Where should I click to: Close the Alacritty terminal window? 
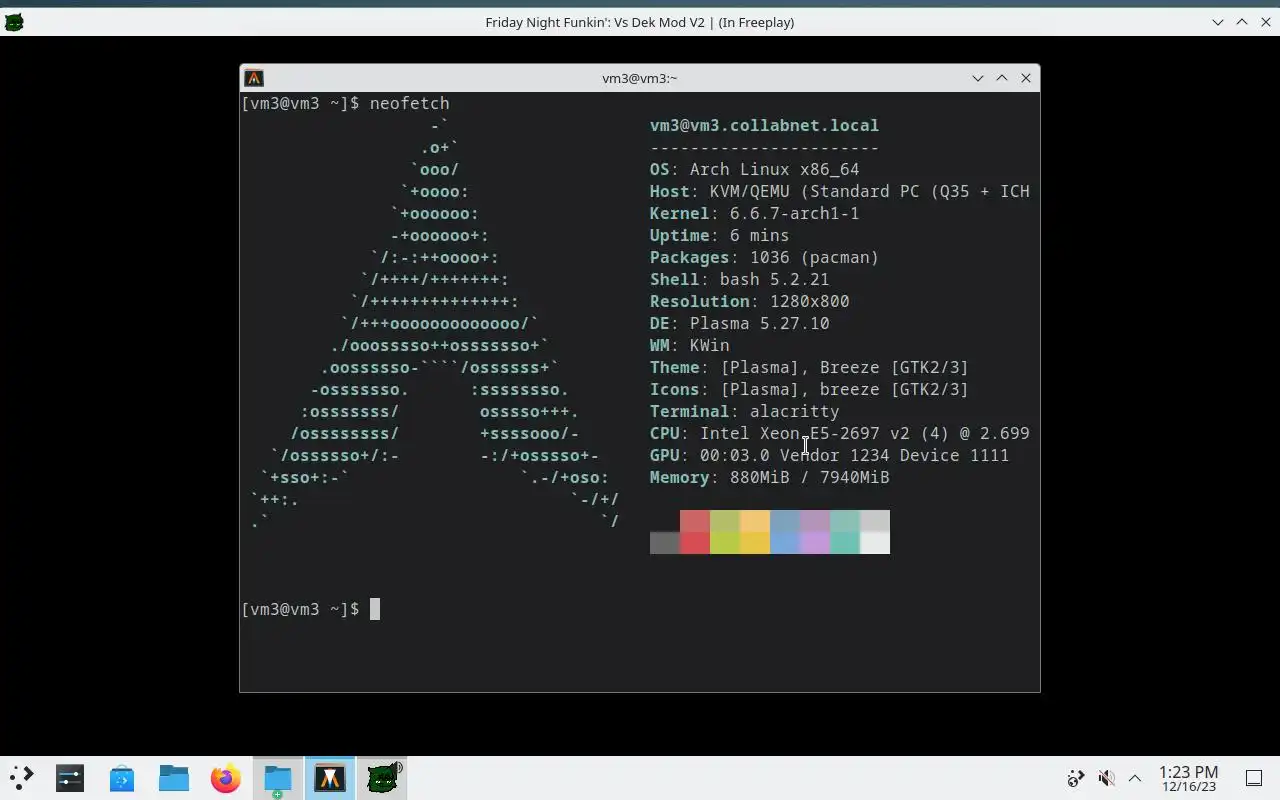[1026, 78]
